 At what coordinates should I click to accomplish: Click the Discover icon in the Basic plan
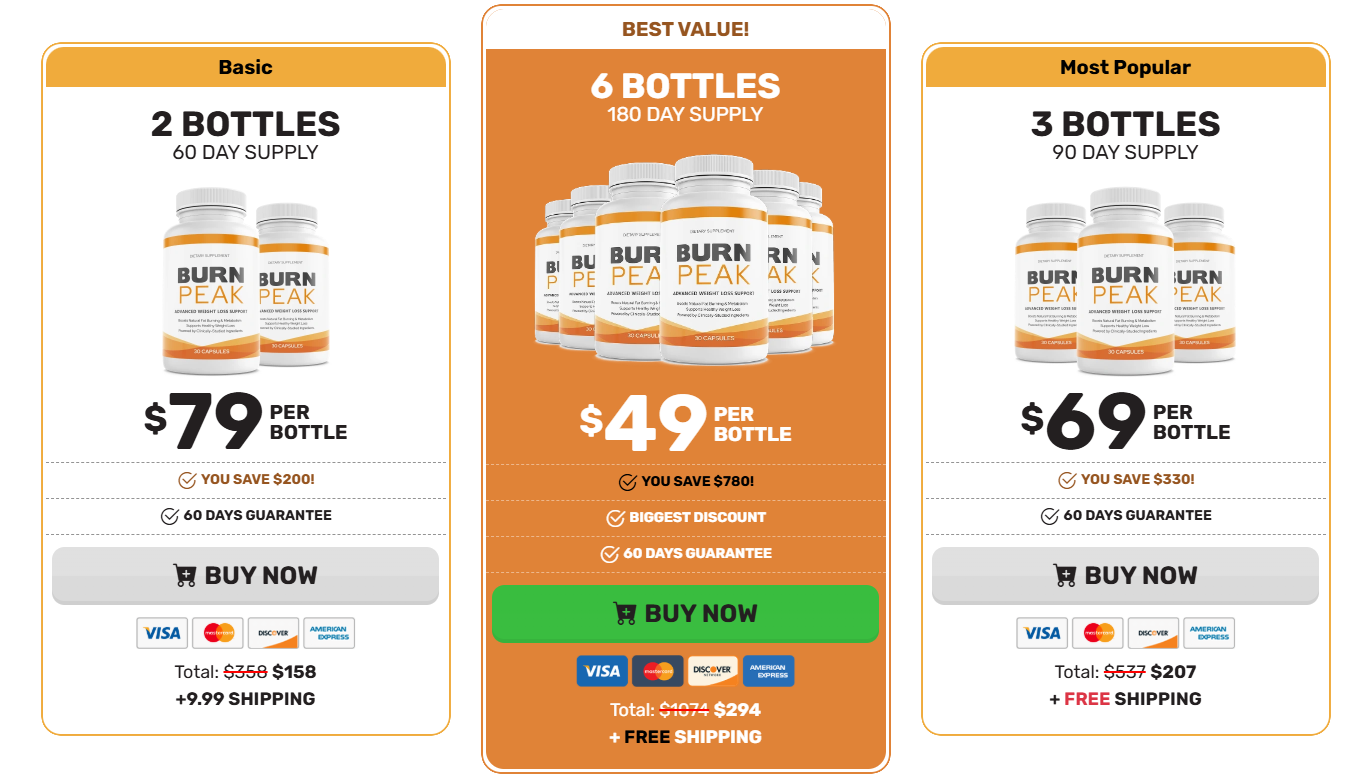(273, 633)
